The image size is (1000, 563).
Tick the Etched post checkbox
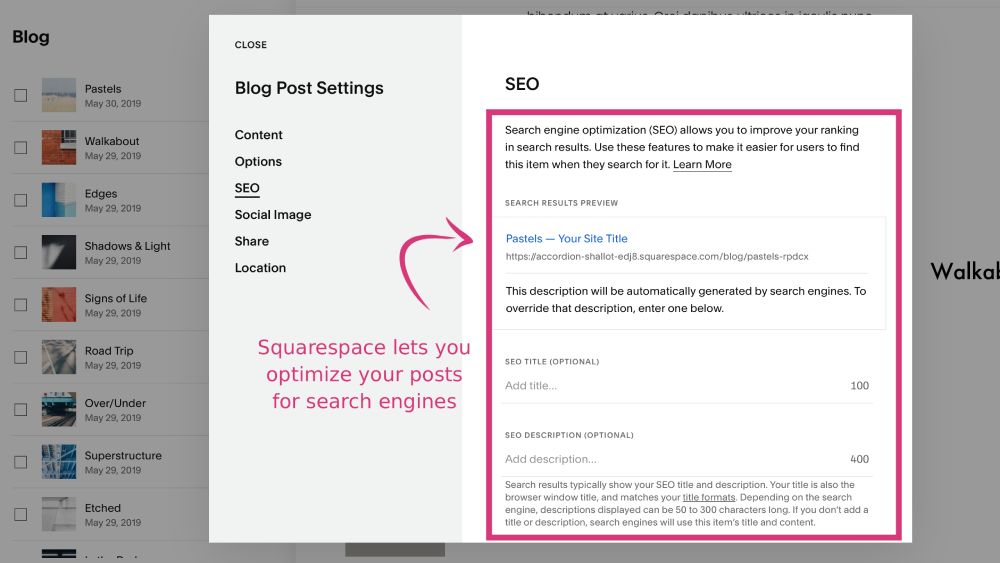pyautogui.click(x=20, y=514)
